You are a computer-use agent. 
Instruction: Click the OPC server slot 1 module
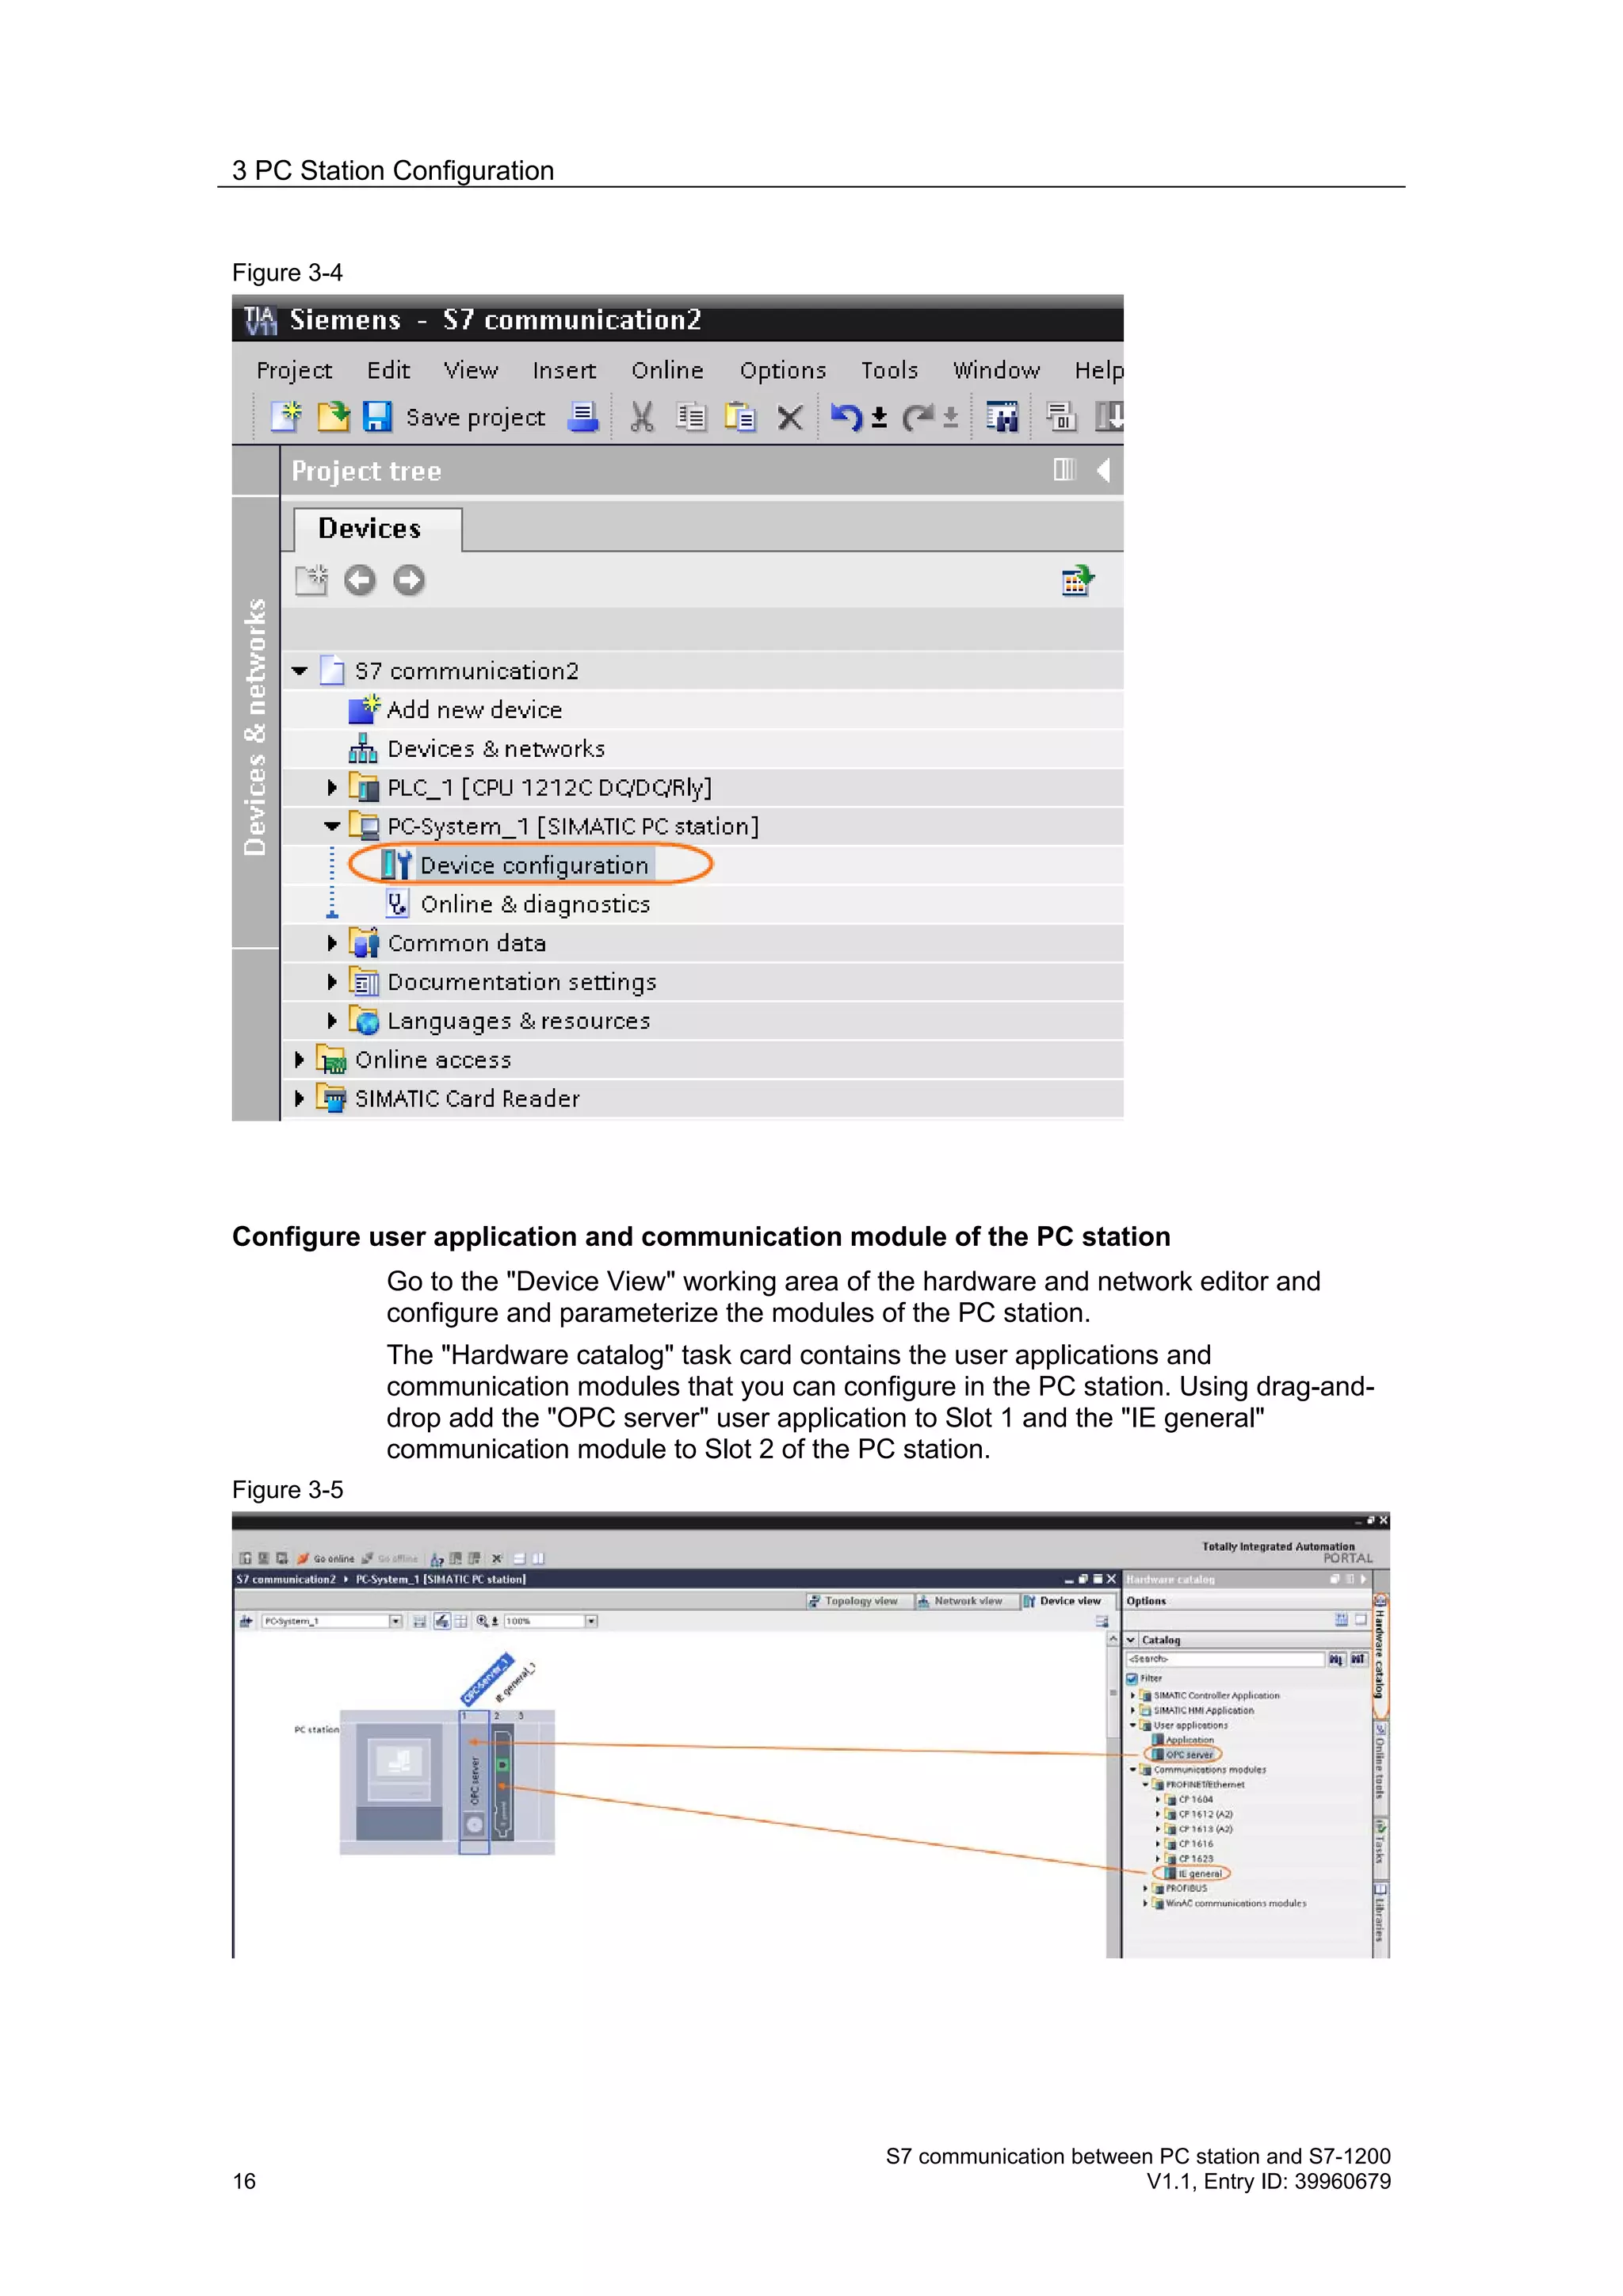(x=474, y=1782)
